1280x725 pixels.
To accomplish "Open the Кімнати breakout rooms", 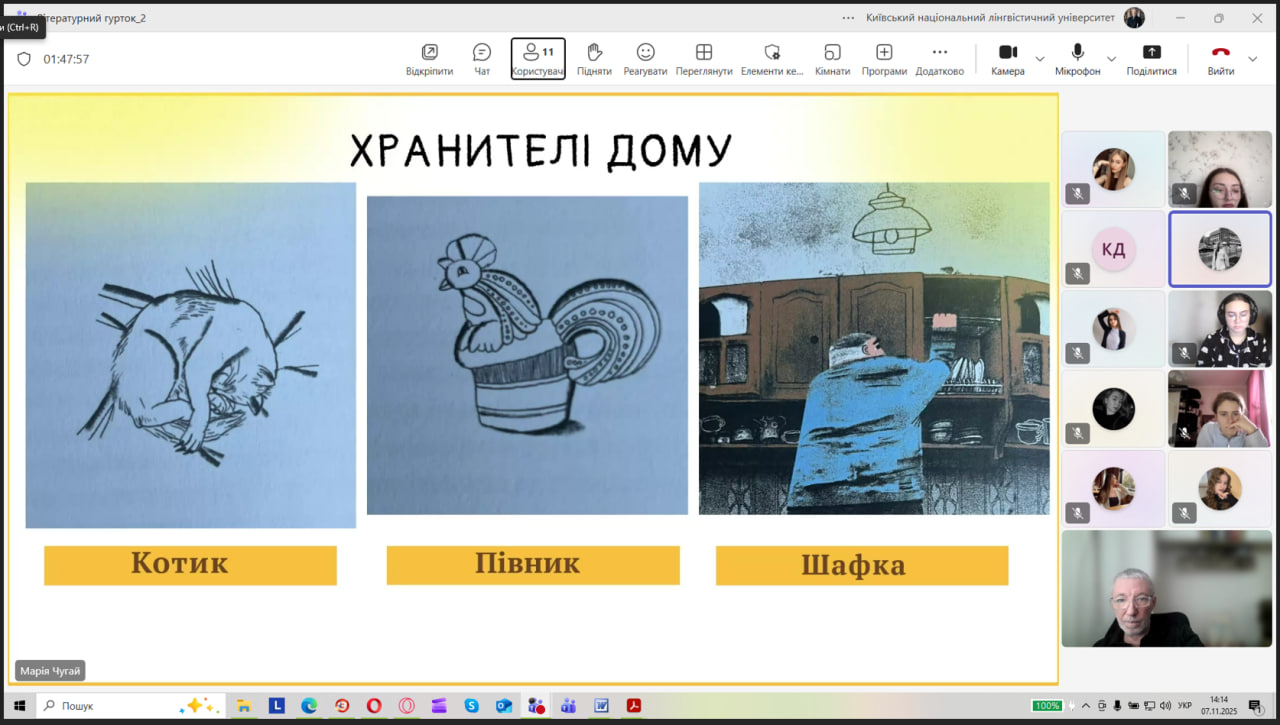I will point(832,58).
